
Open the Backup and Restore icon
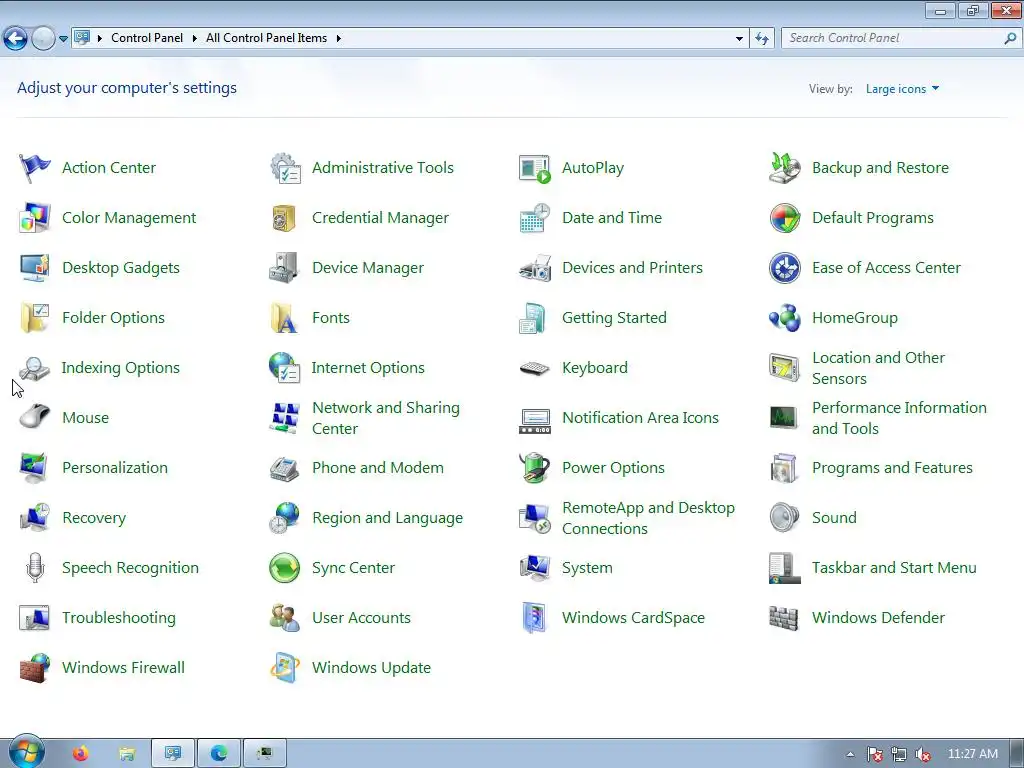coord(784,168)
